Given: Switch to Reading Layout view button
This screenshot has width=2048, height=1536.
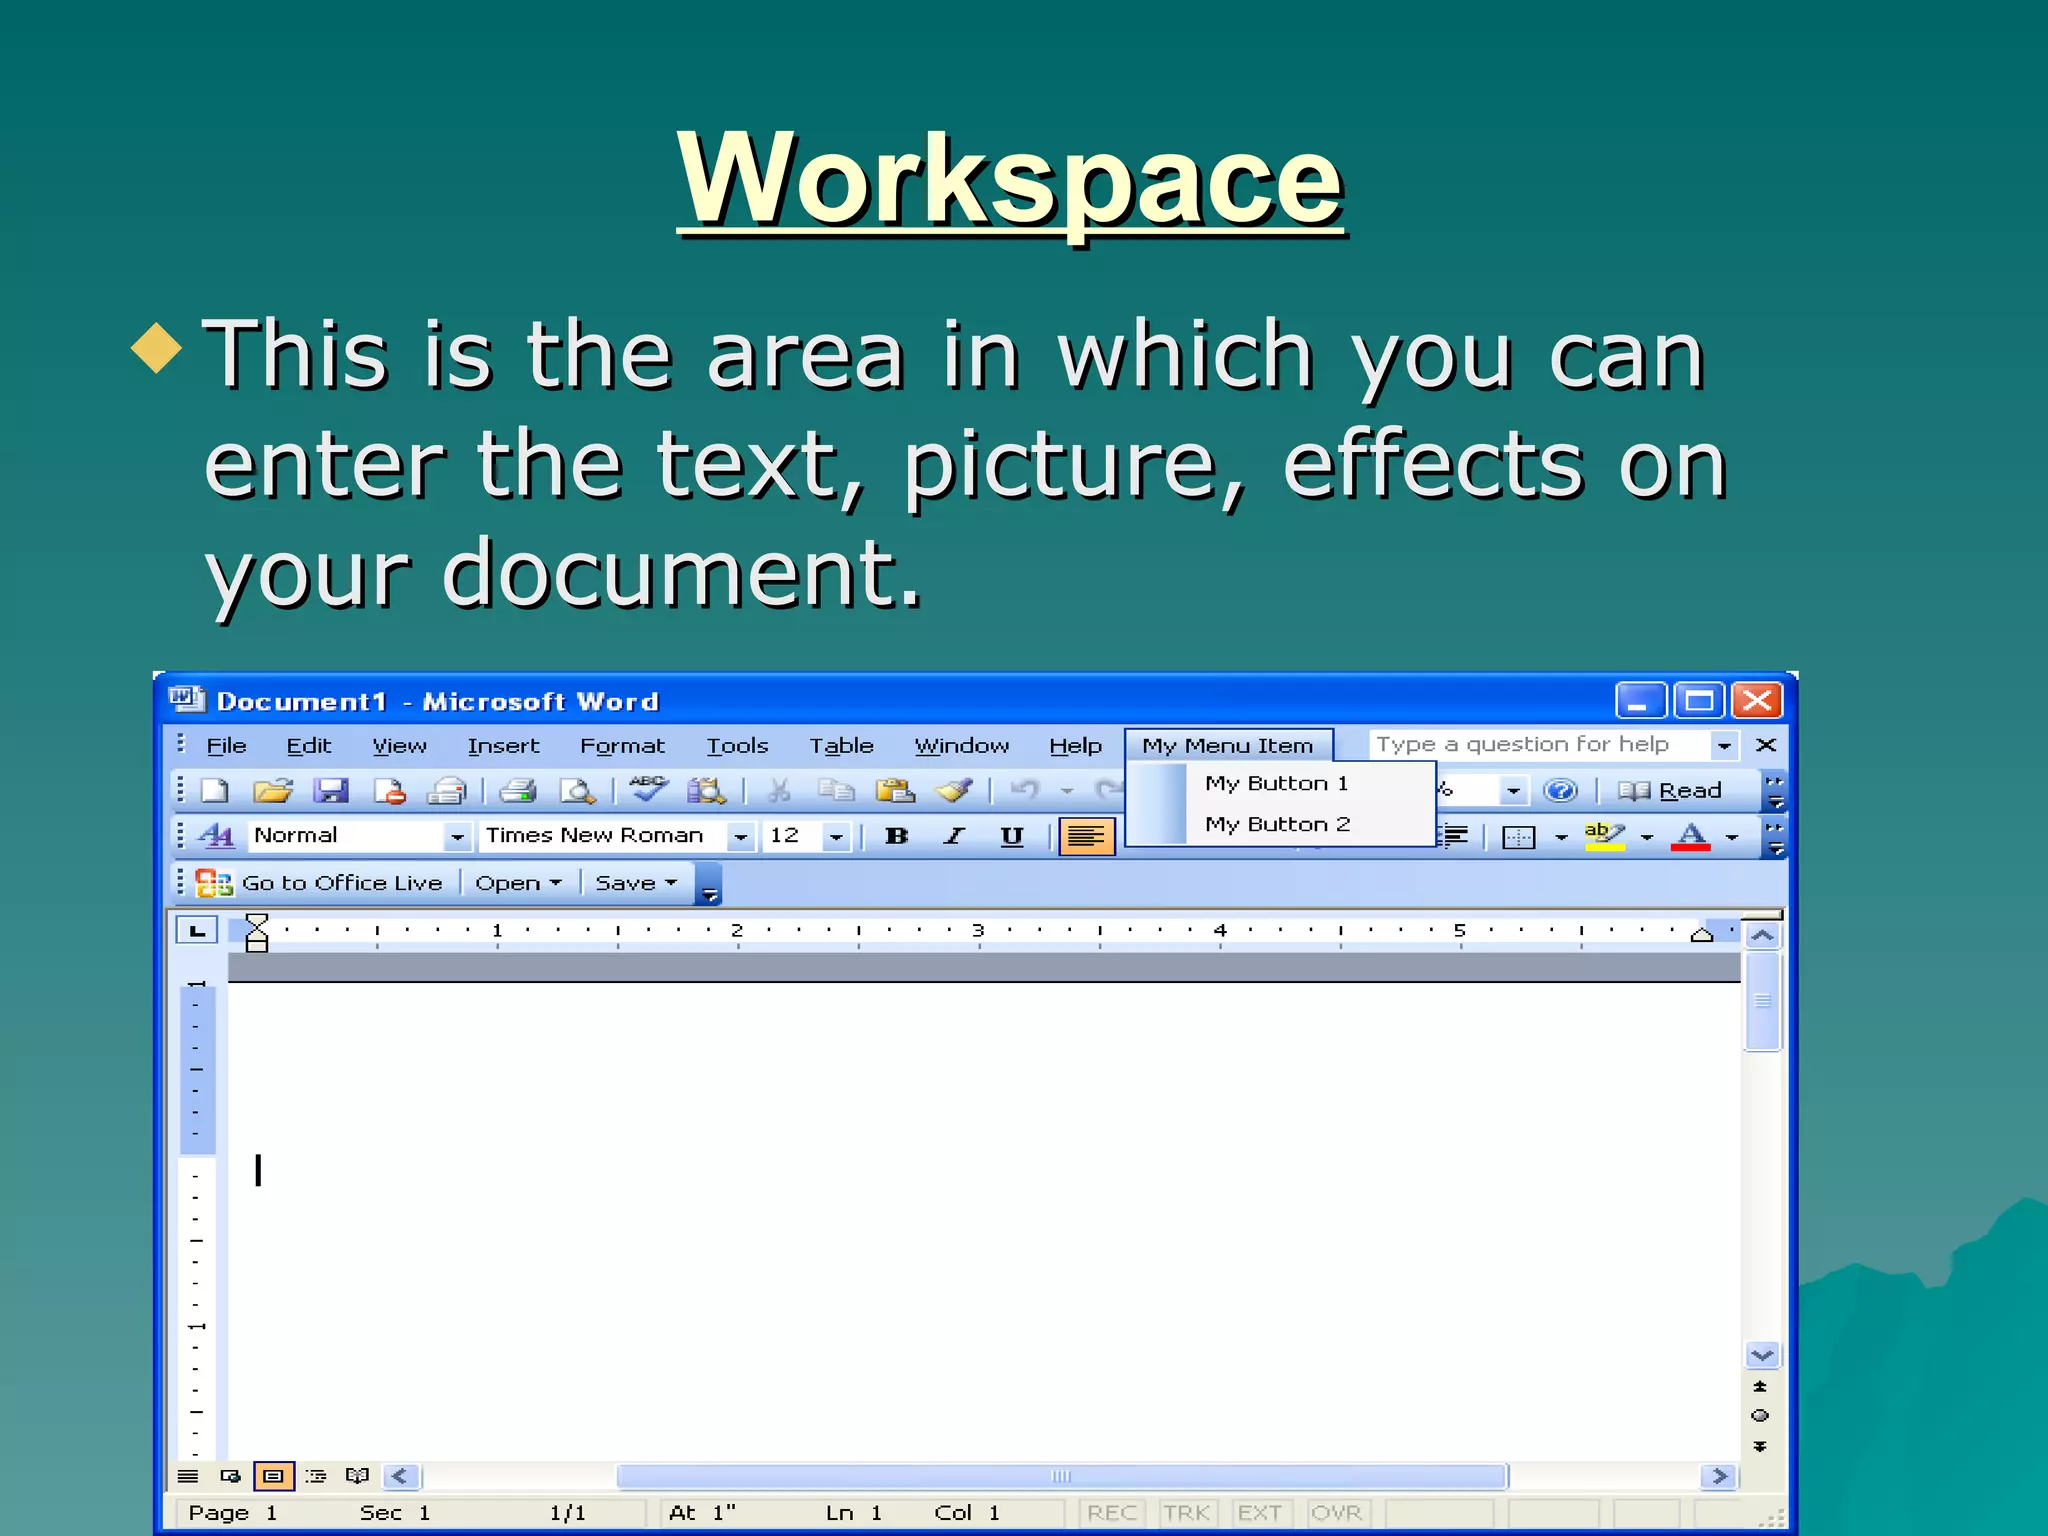Looking at the screenshot, I should click(x=357, y=1476).
